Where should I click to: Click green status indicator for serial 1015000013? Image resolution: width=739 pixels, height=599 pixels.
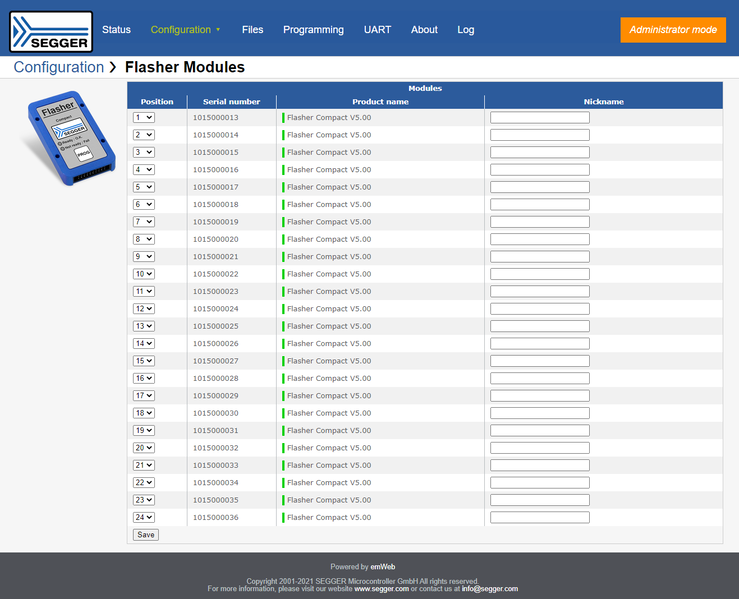283,117
